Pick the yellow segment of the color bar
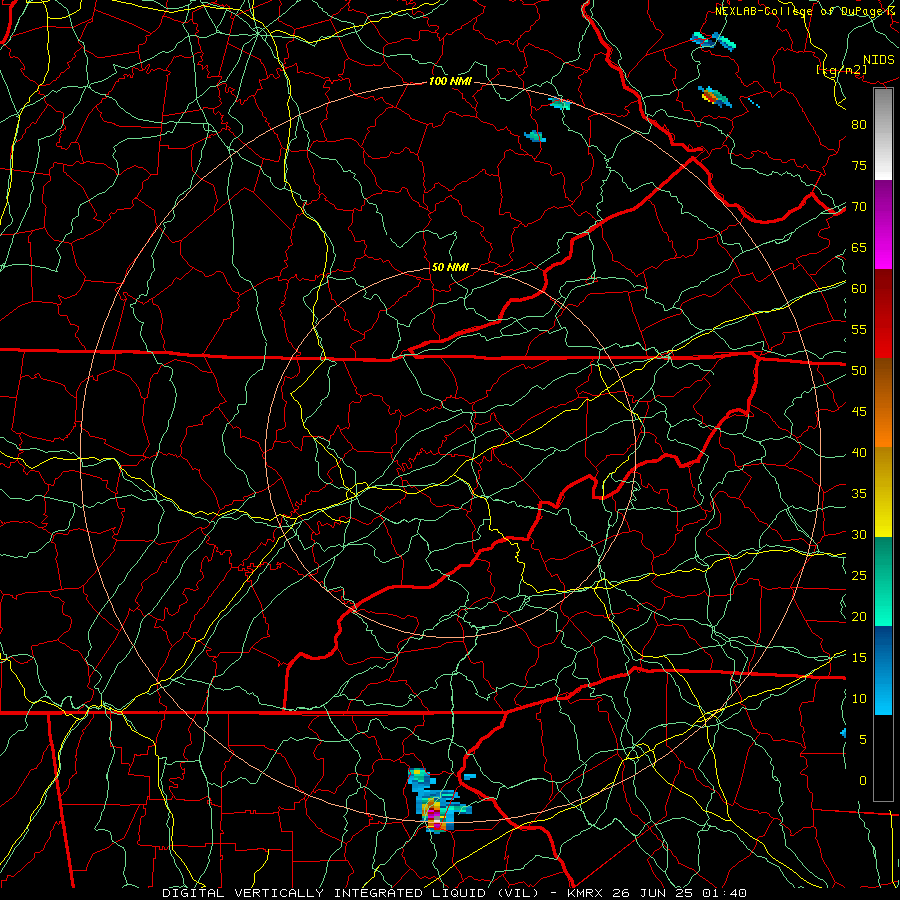This screenshot has width=900, height=900. (x=883, y=492)
